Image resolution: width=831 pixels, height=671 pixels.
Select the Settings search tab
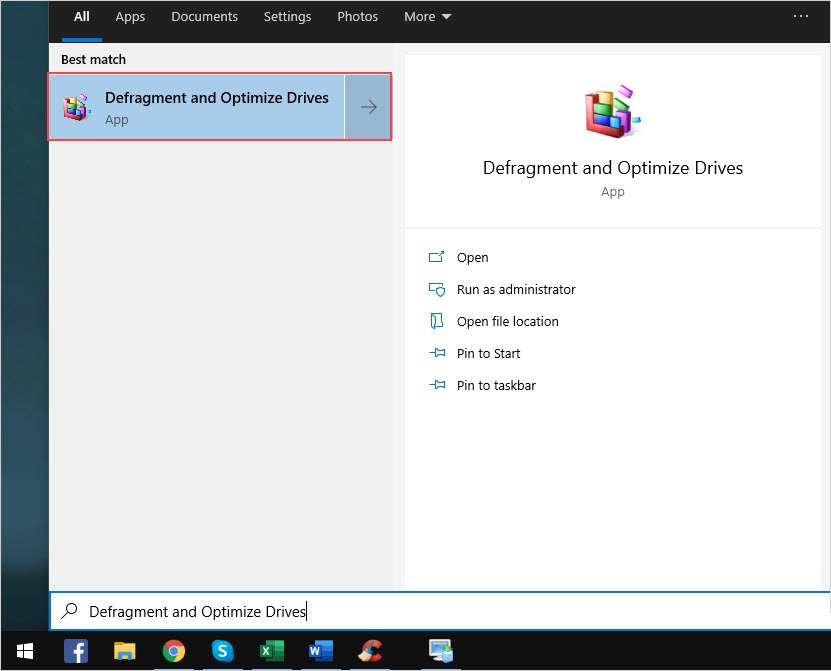pos(287,17)
